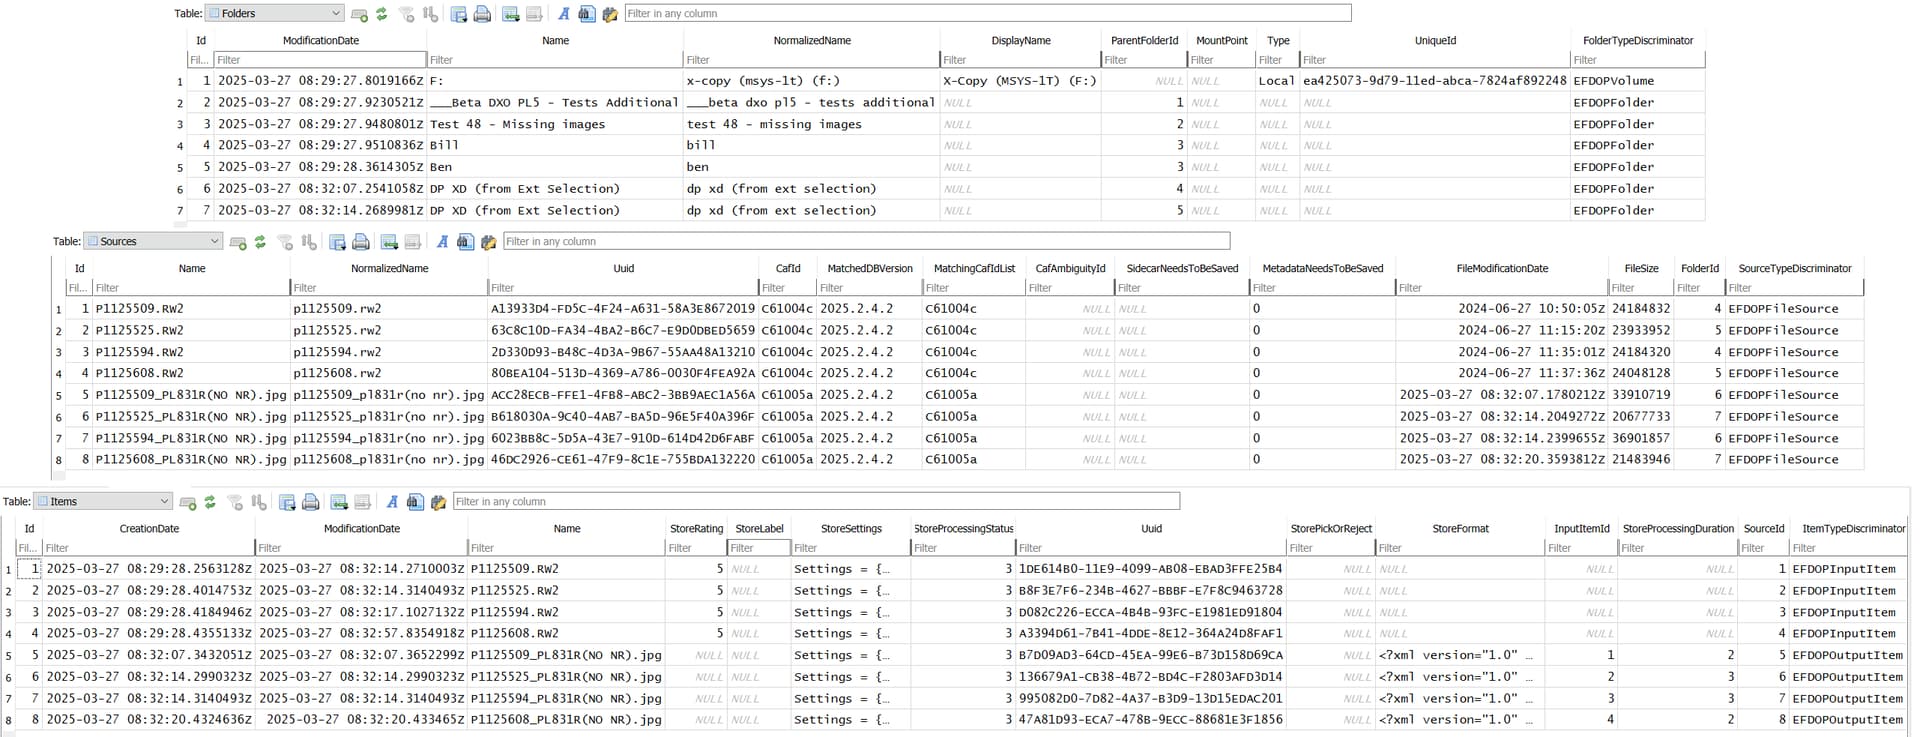Click the save/export view icon for Items
The height and width of the screenshot is (737, 1920).
(287, 502)
